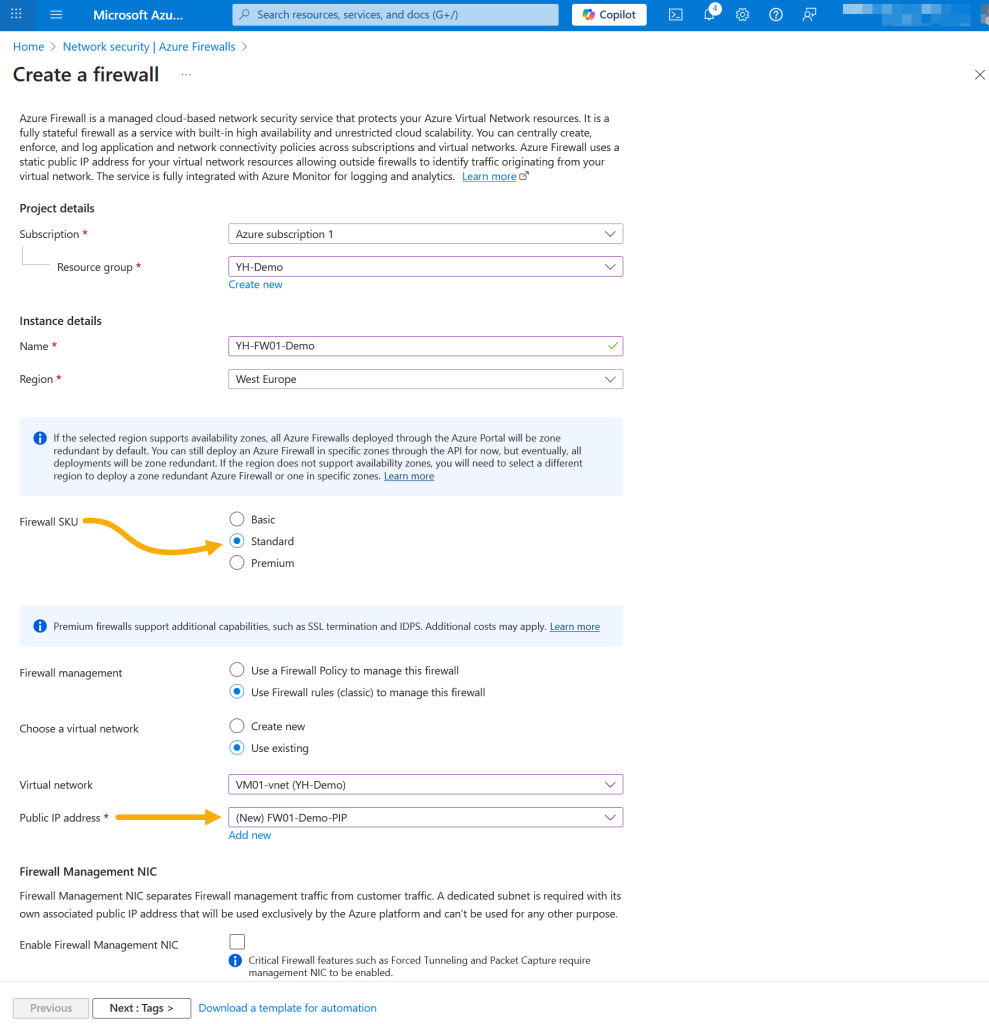Open the feedback icon in header

point(809,14)
